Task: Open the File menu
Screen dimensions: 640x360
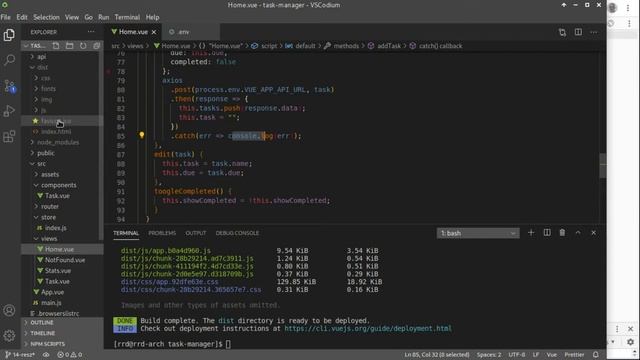Action: pyautogui.click(x=6, y=17)
